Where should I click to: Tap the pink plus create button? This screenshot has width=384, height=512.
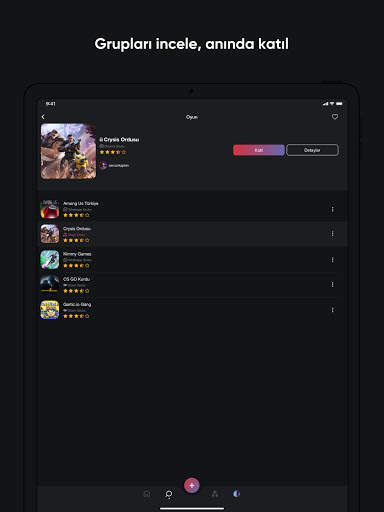tap(192, 486)
